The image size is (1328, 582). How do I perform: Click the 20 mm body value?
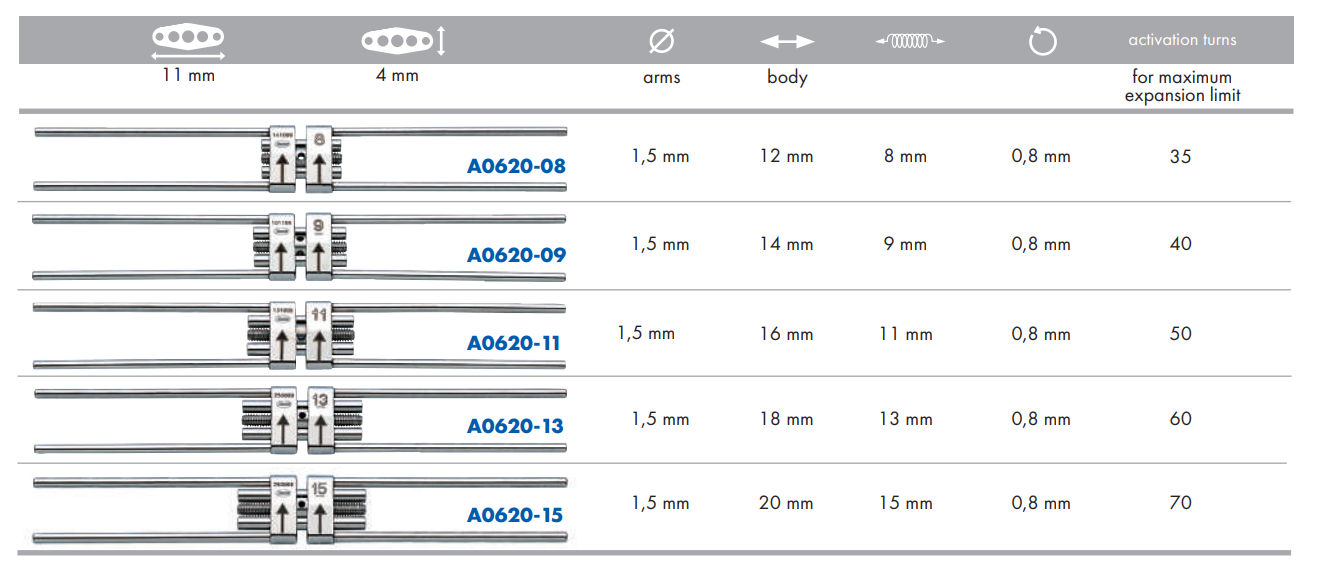(x=786, y=502)
